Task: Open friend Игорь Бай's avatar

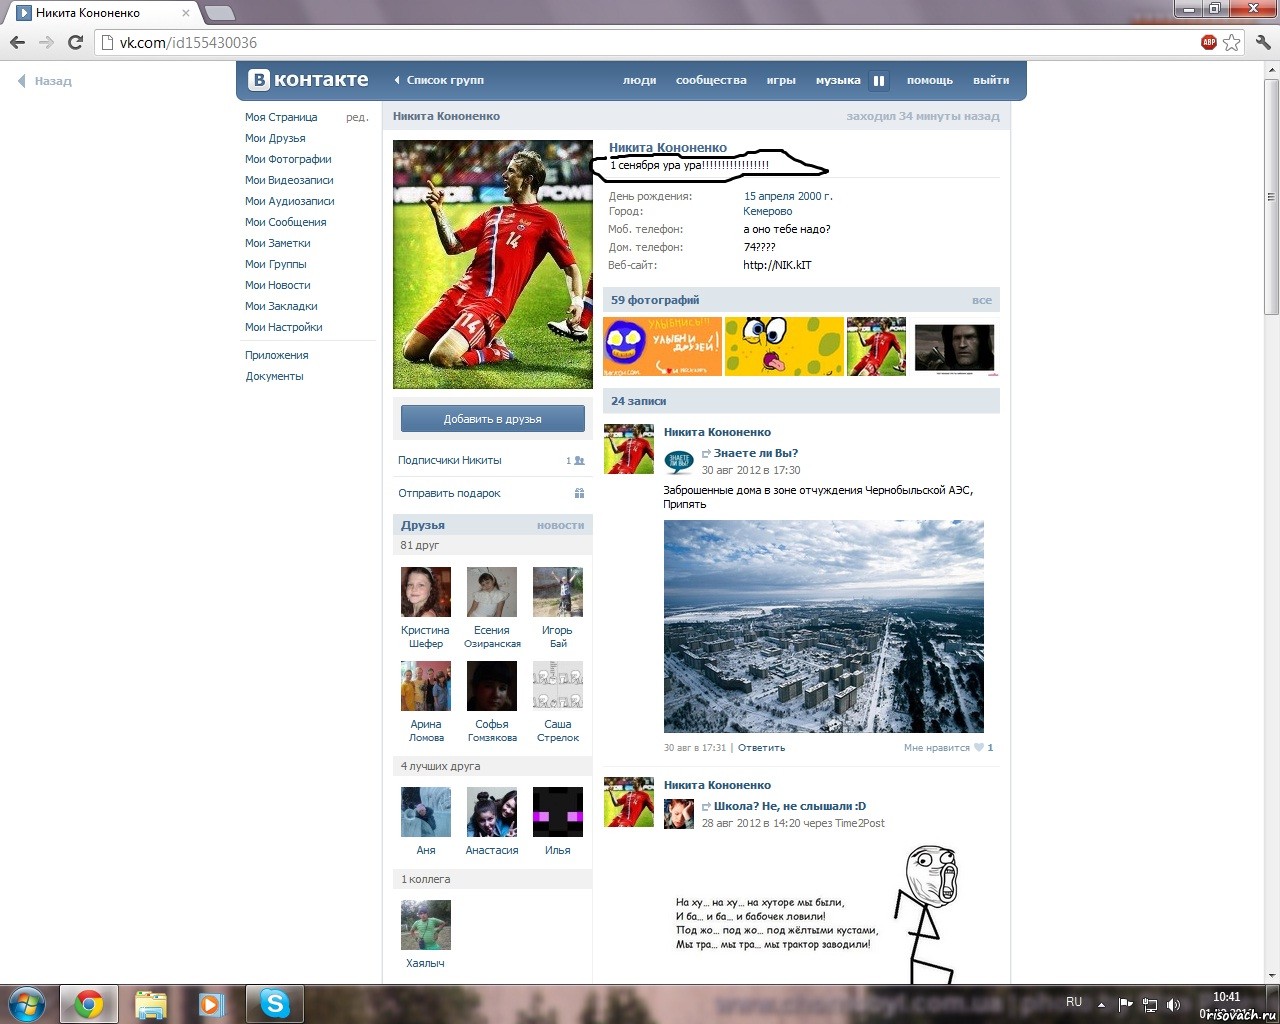Action: 558,592
